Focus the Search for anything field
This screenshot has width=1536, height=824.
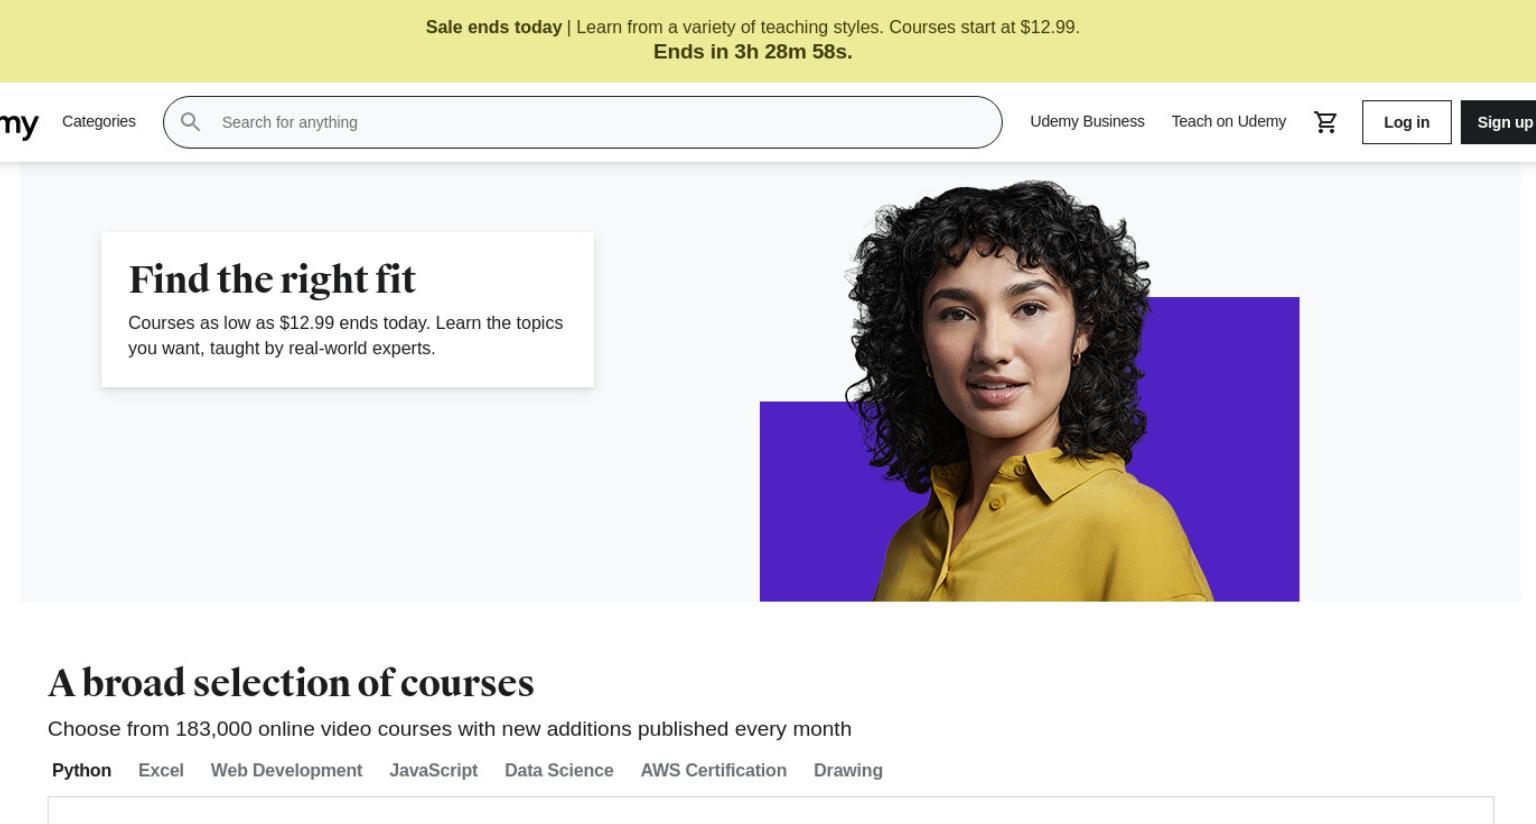tap(582, 122)
